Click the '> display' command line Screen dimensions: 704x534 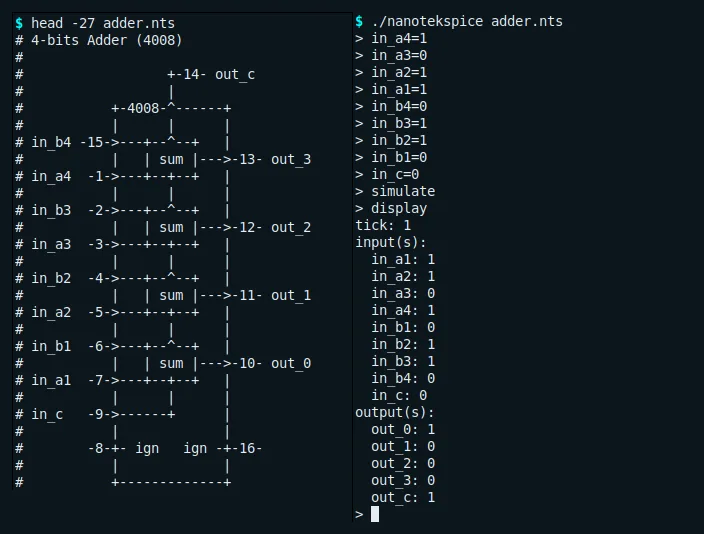point(391,208)
